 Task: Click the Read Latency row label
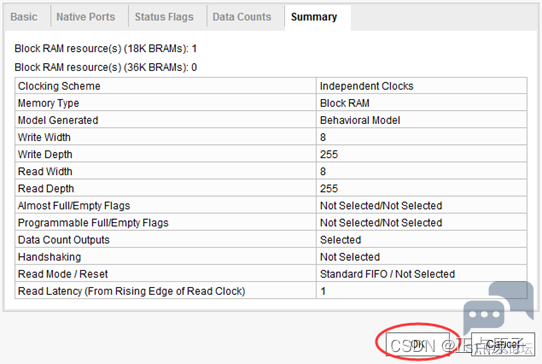(x=131, y=291)
